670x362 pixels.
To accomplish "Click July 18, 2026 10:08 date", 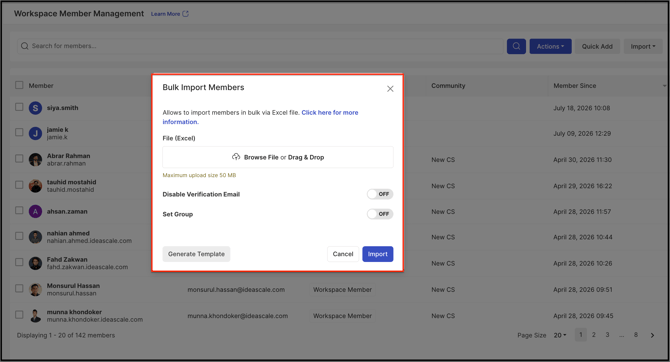I will pyautogui.click(x=582, y=108).
